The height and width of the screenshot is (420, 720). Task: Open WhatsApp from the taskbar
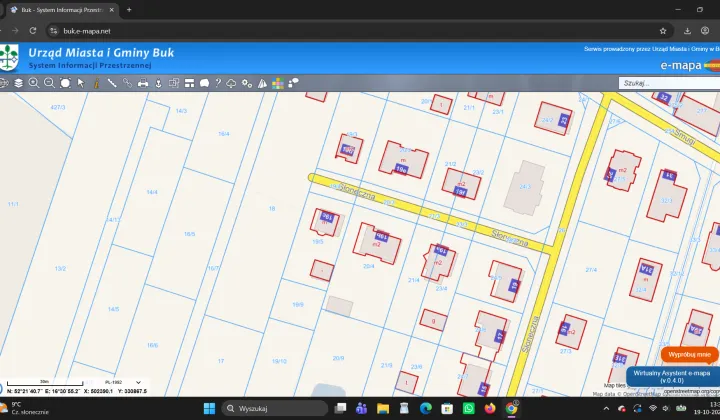pyautogui.click(x=468, y=409)
